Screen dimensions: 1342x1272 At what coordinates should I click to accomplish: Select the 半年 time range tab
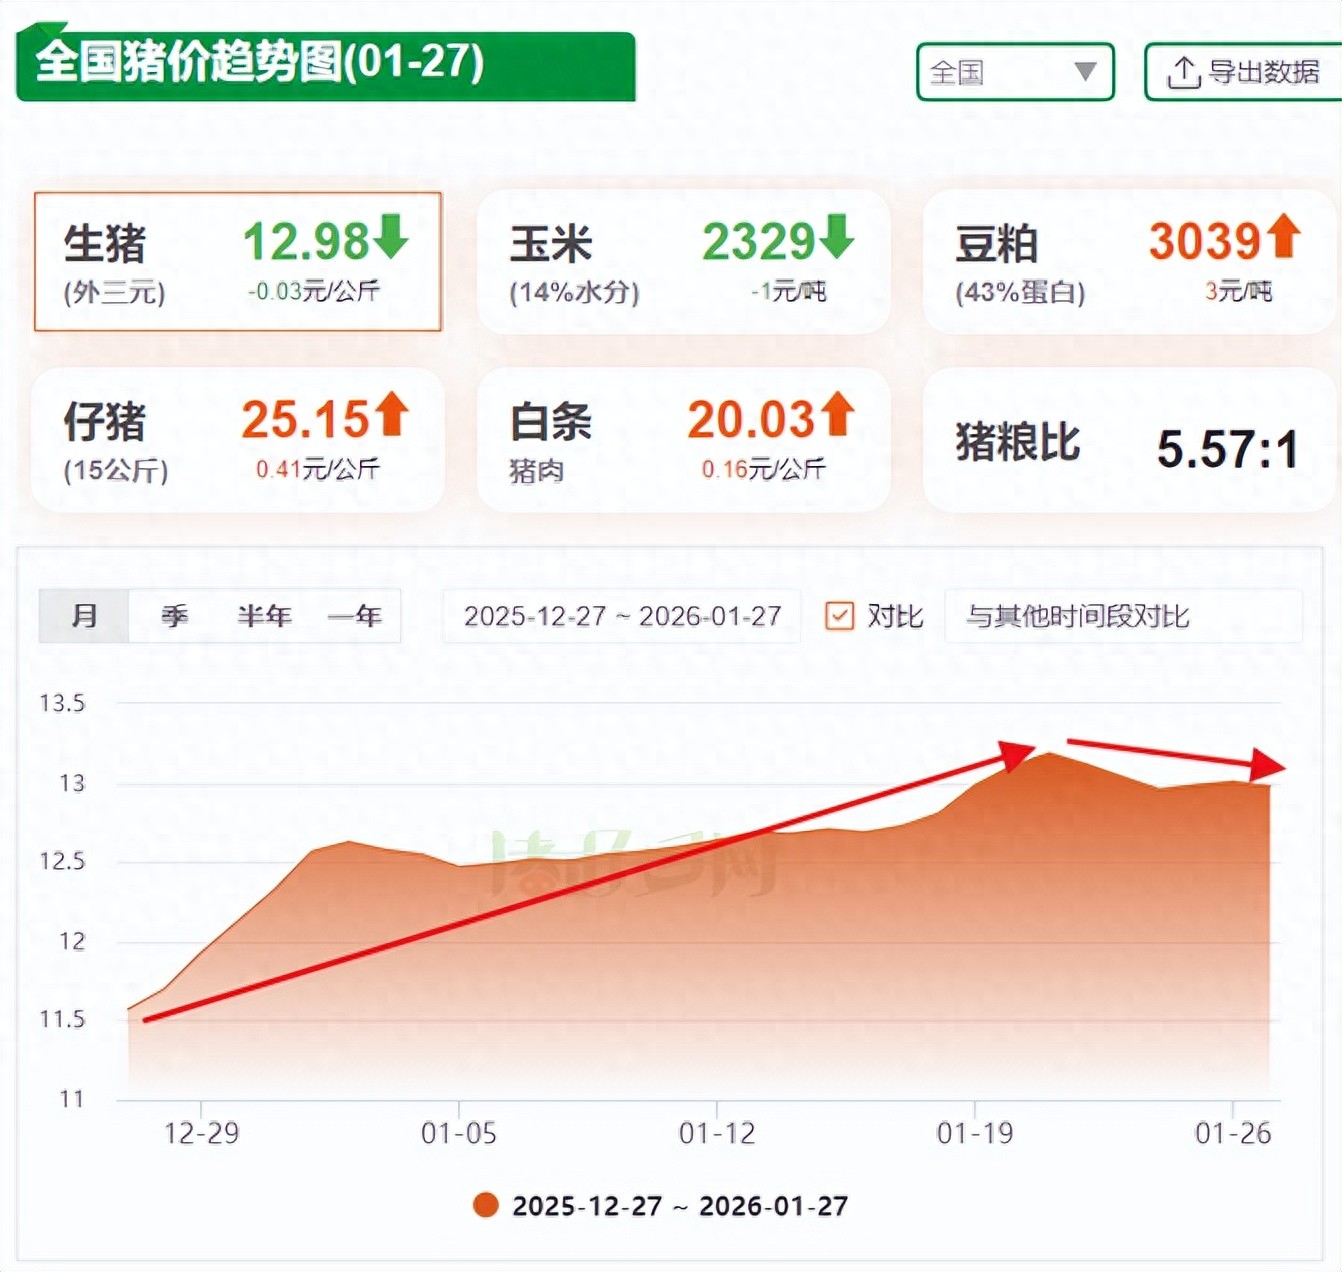click(264, 616)
